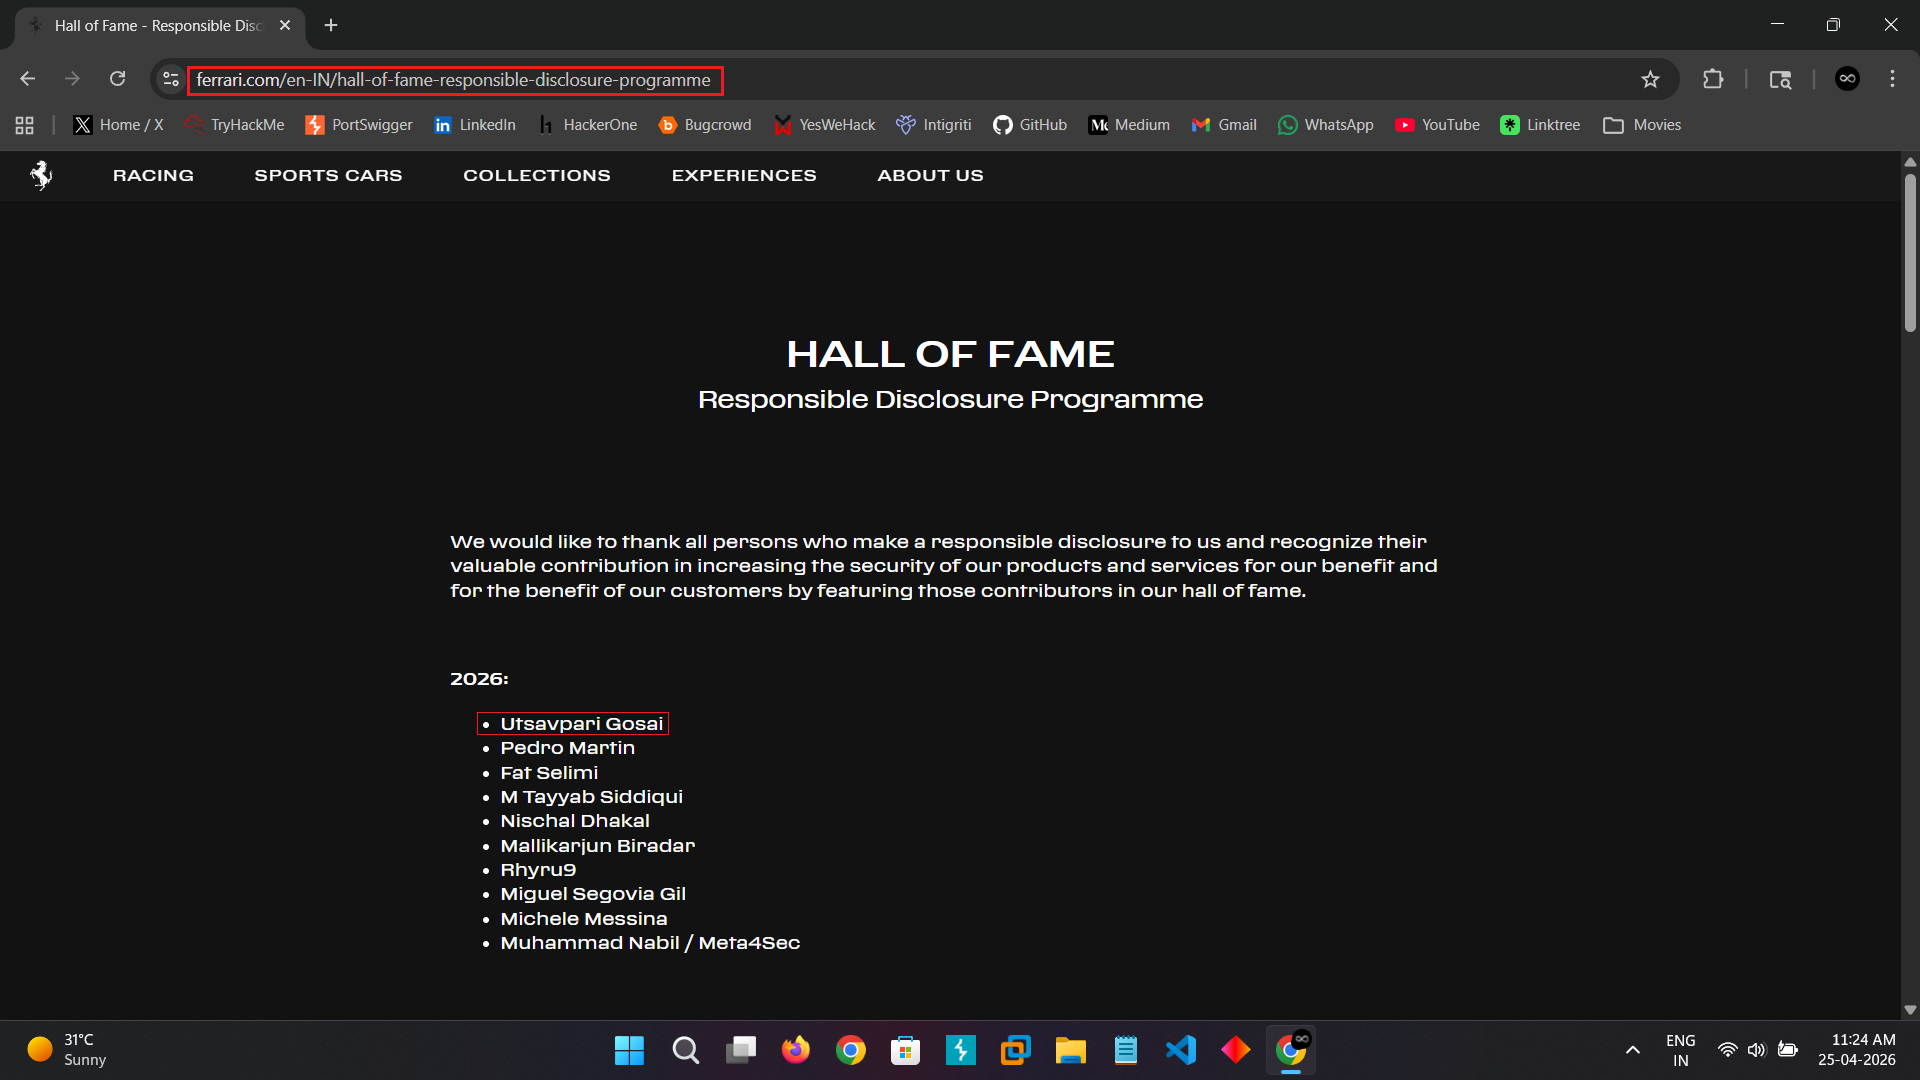1920x1080 pixels.
Task: Open File Explorer from the taskbar
Action: click(1070, 1050)
